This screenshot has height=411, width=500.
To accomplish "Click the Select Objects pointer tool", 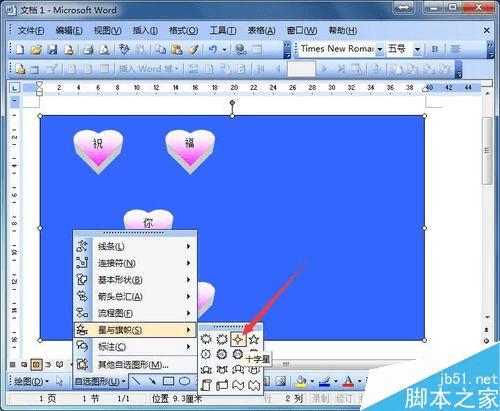I will click(60, 381).
